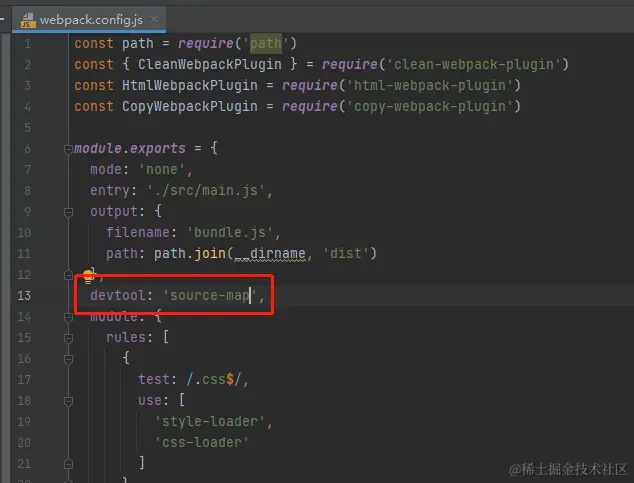Collapse the module.exports block fold marker
The width and height of the screenshot is (634, 483).
[x=68, y=149]
